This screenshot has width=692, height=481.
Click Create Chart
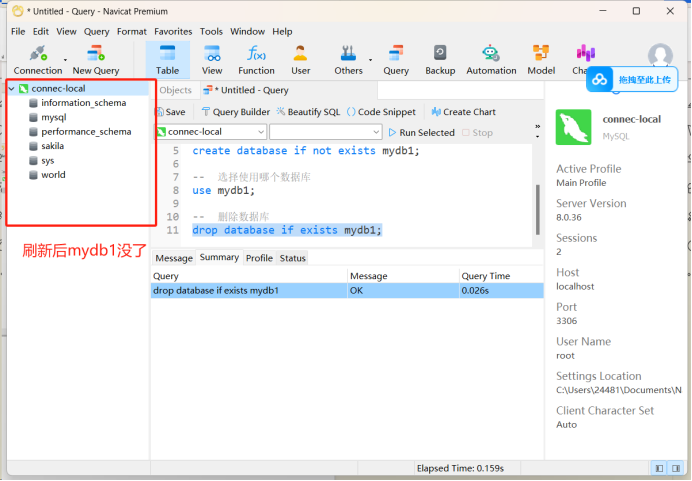click(x=463, y=112)
